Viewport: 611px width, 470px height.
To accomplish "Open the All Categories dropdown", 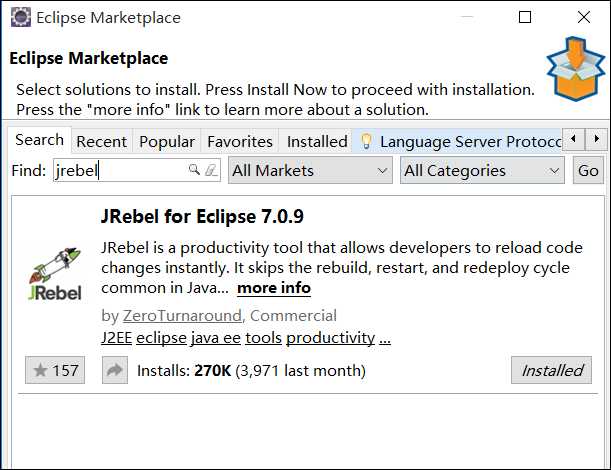I will click(482, 170).
